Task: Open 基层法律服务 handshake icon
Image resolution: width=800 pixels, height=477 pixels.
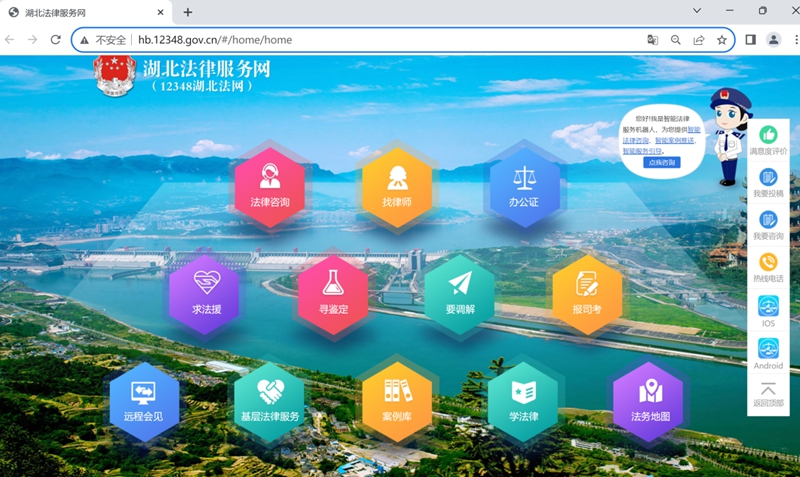Action: click(269, 399)
